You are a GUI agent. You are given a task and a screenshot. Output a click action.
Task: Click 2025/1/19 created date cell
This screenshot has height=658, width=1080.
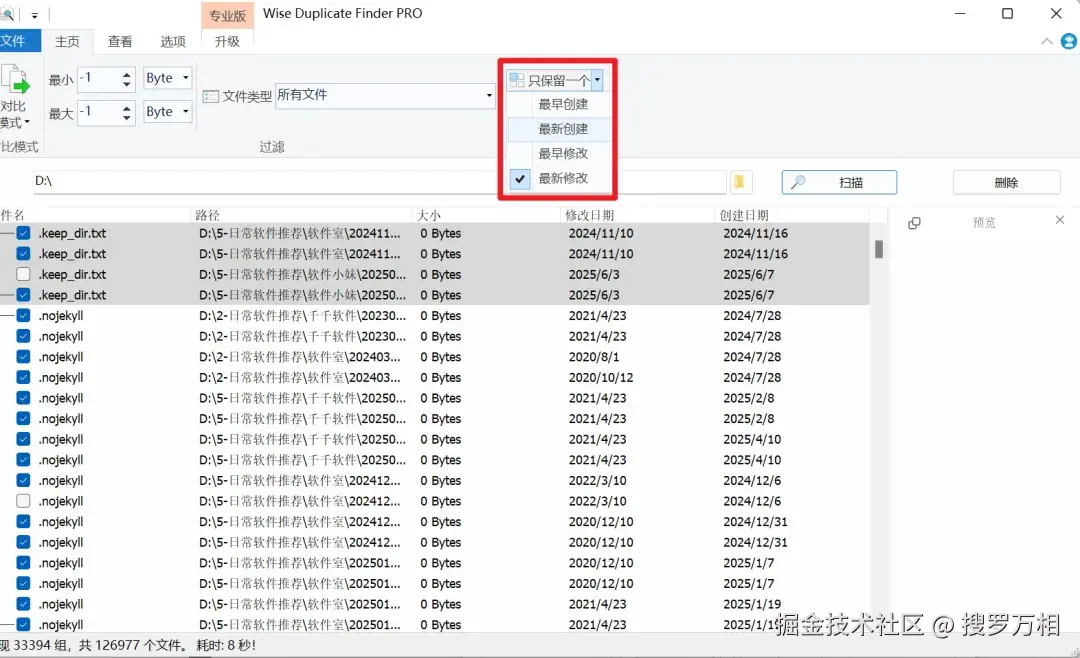752,604
